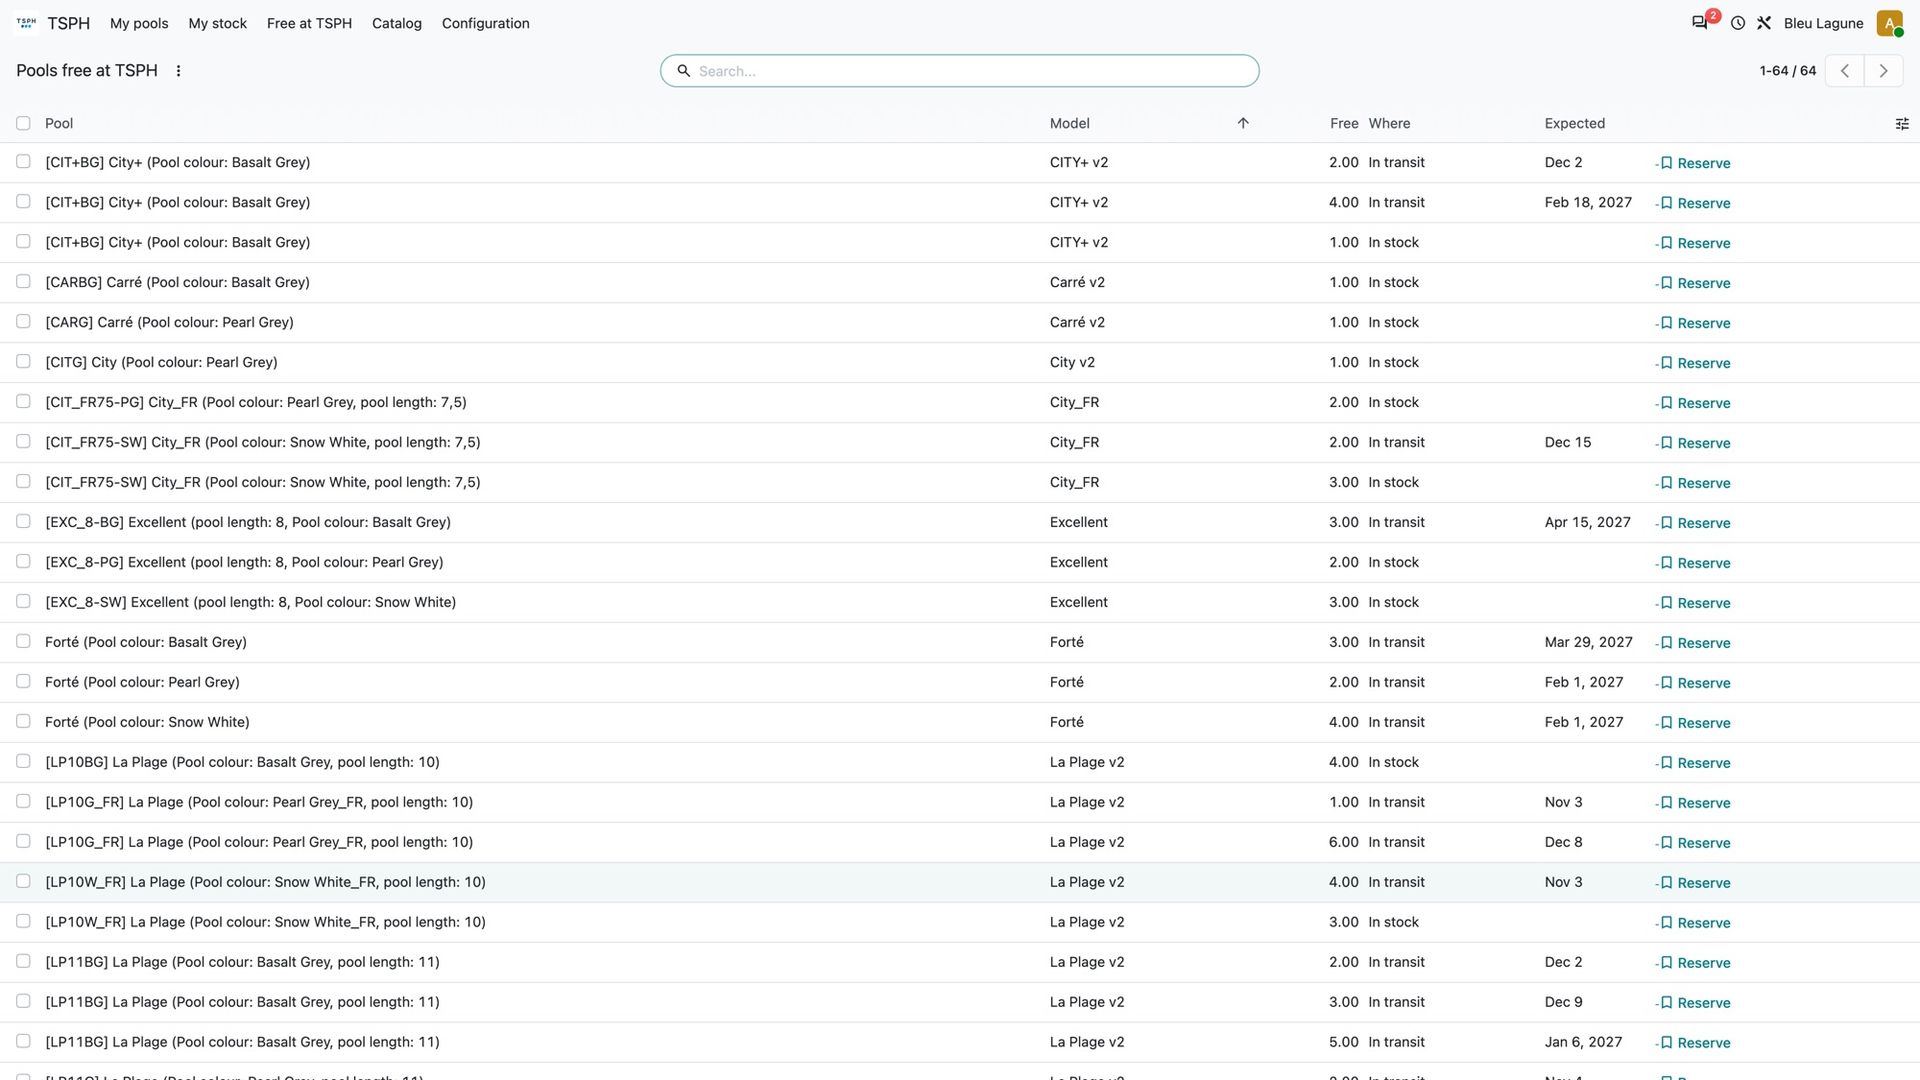The image size is (1920, 1080).
Task: Open the My stock menu
Action: [x=217, y=23]
